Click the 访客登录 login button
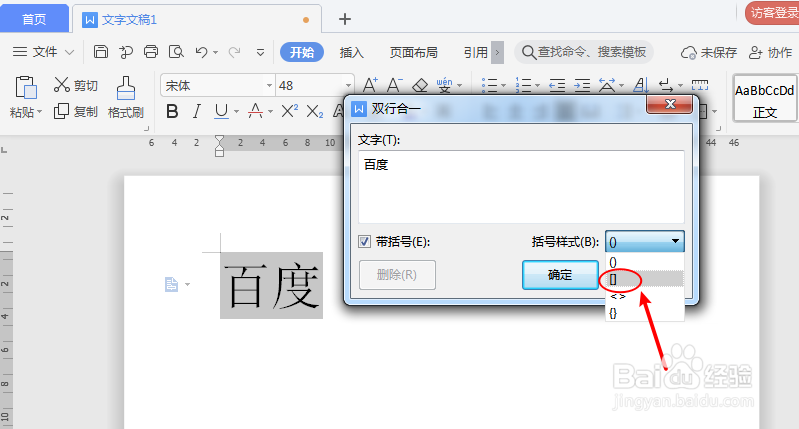 pyautogui.click(x=772, y=12)
